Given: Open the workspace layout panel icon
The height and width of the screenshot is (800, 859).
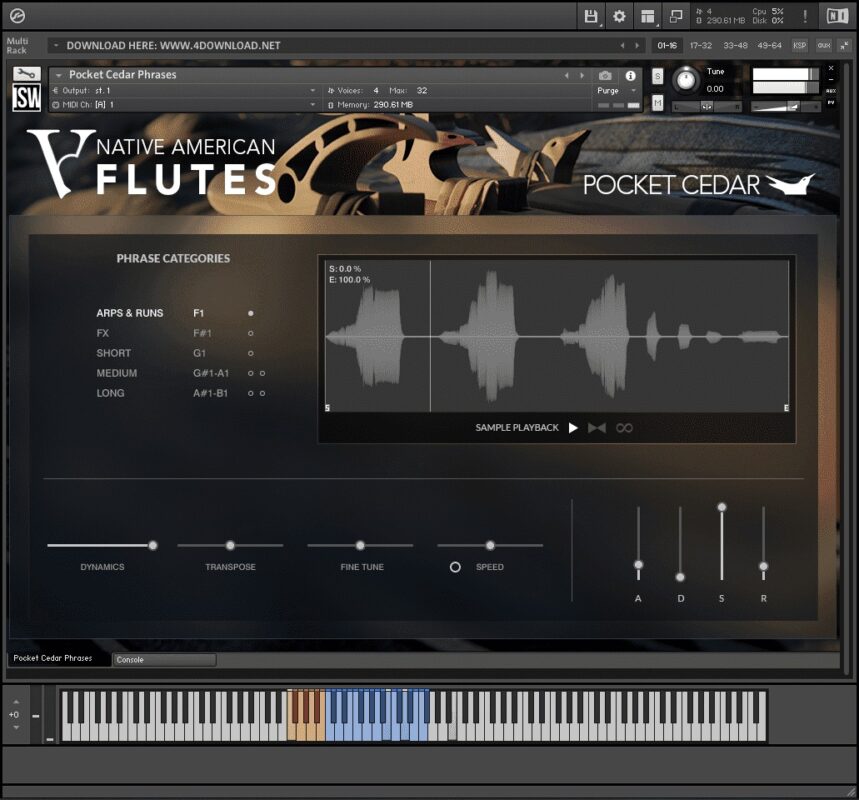Looking at the screenshot, I should coord(648,16).
